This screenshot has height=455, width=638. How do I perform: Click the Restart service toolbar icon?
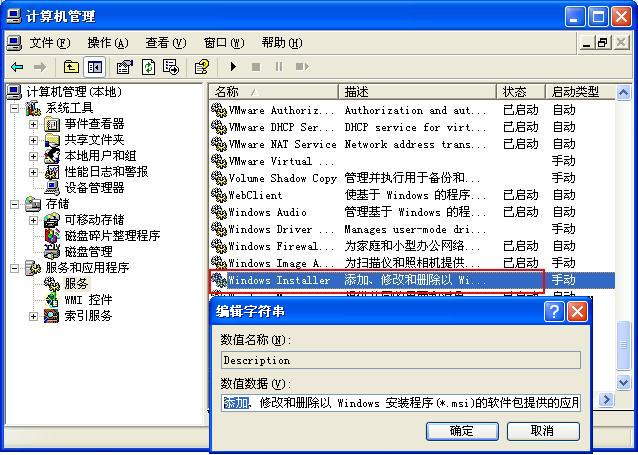coord(302,66)
